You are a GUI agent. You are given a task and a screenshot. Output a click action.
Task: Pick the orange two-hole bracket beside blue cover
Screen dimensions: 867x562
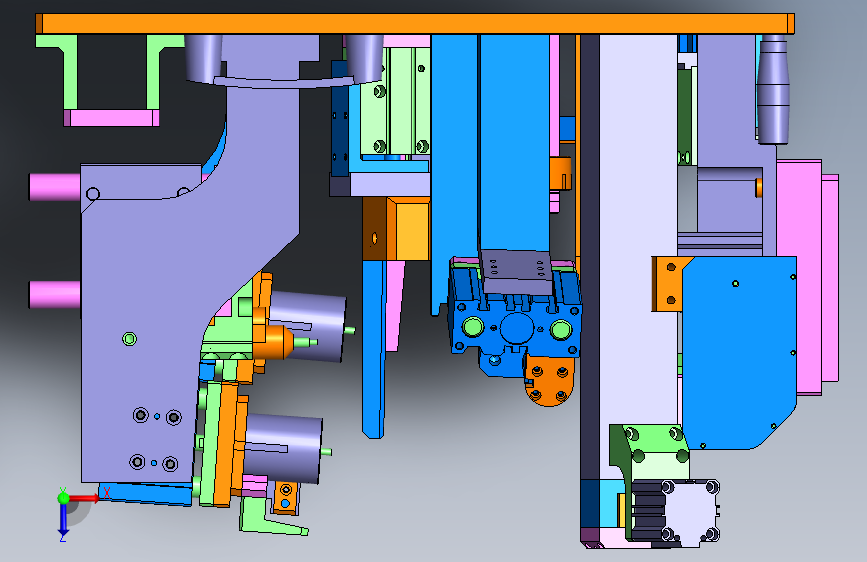click(x=668, y=284)
